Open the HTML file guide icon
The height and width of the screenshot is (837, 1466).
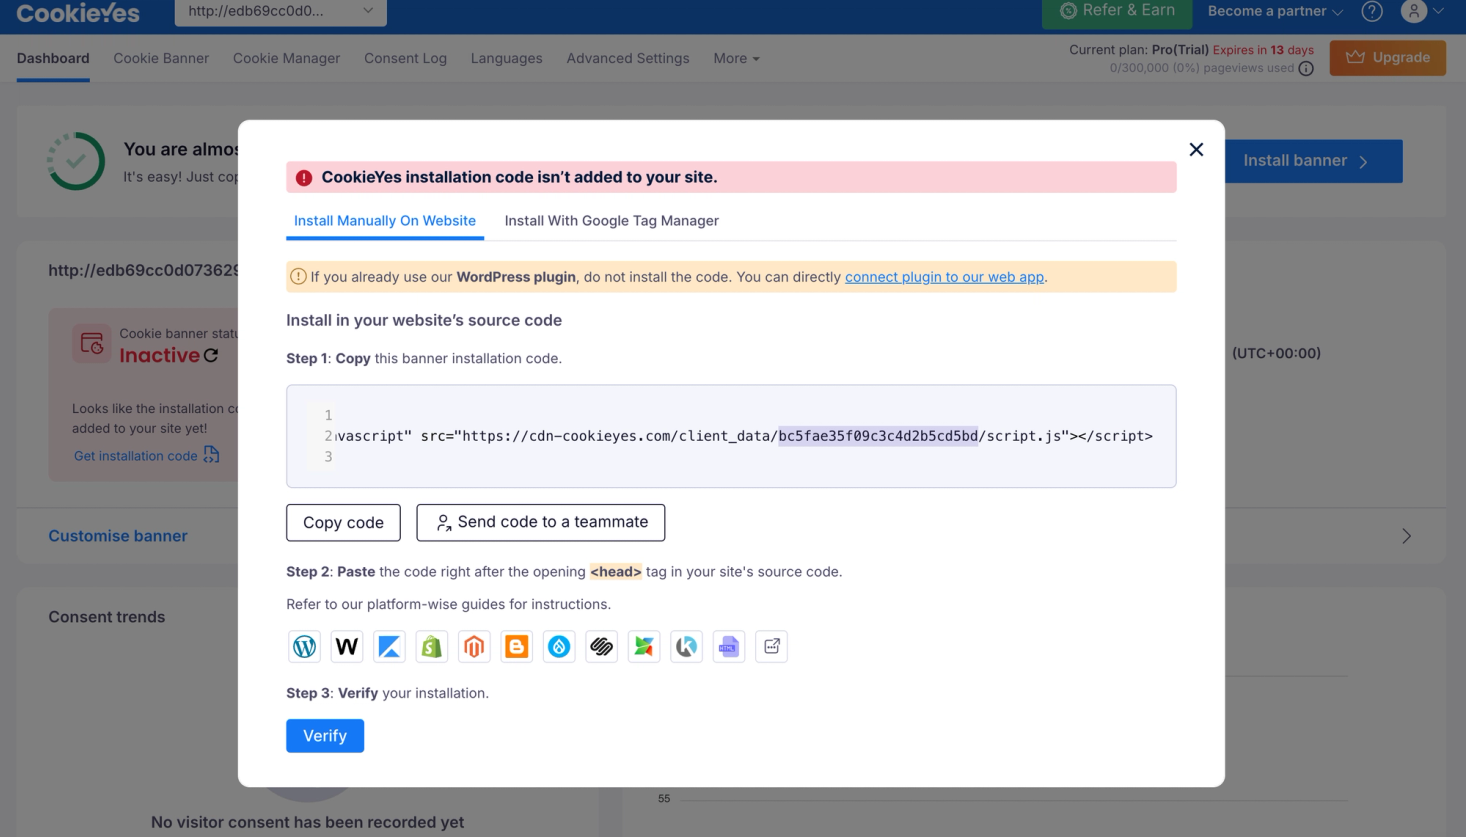pyautogui.click(x=729, y=646)
